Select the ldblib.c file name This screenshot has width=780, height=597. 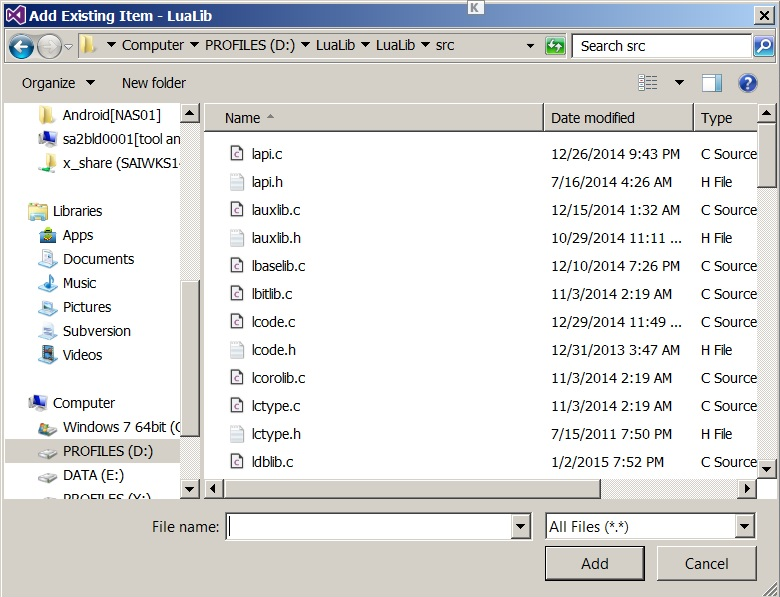(x=272, y=462)
